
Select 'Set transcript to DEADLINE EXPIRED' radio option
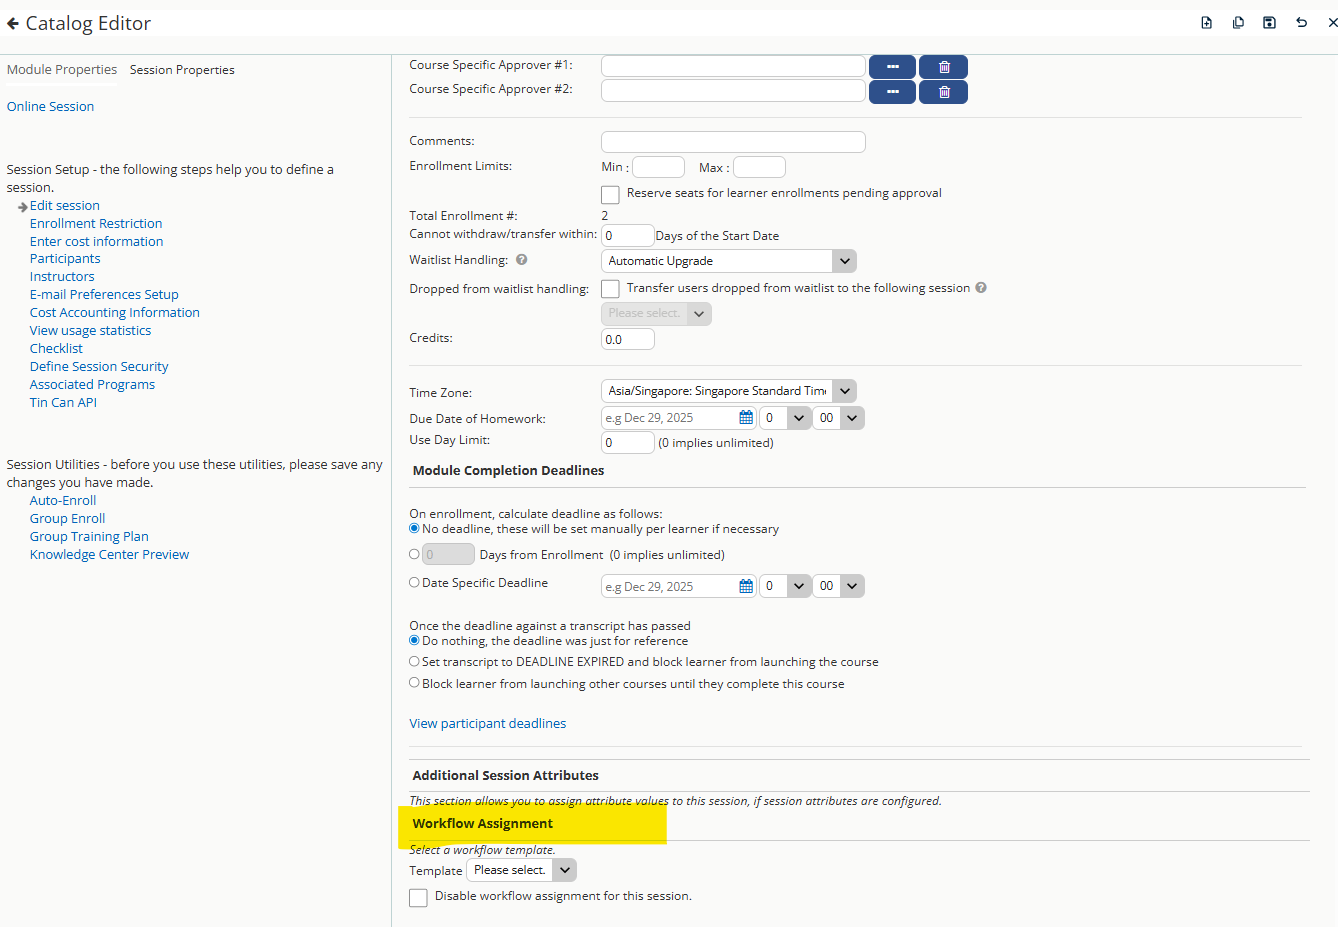pyautogui.click(x=414, y=661)
